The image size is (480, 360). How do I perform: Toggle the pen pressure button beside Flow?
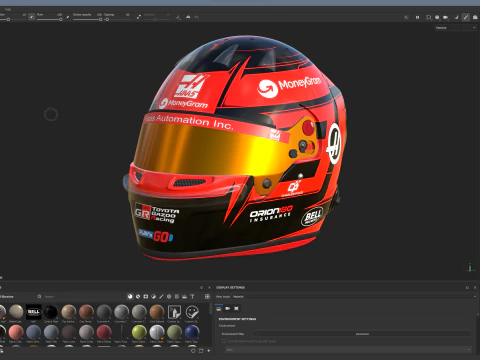(x=68, y=17)
